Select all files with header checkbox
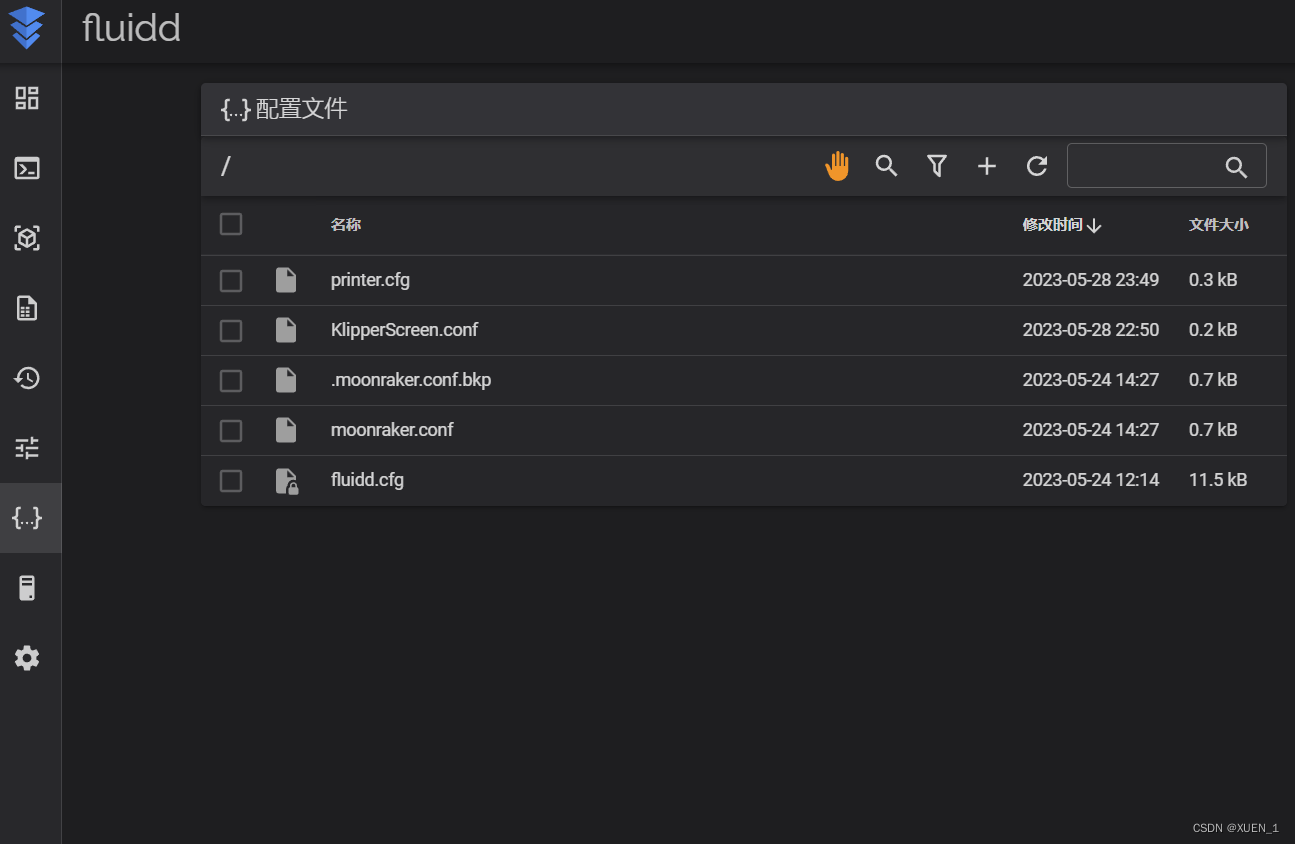 click(230, 224)
